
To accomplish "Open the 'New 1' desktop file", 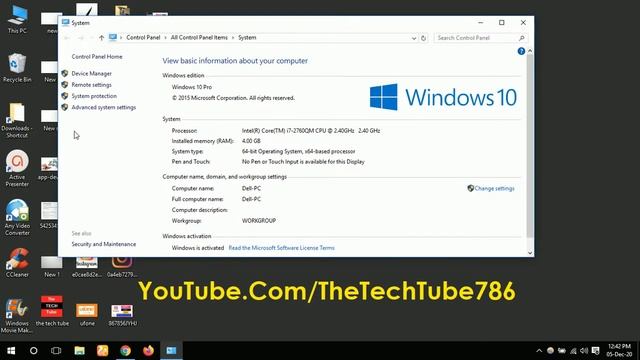I will 52,267.
